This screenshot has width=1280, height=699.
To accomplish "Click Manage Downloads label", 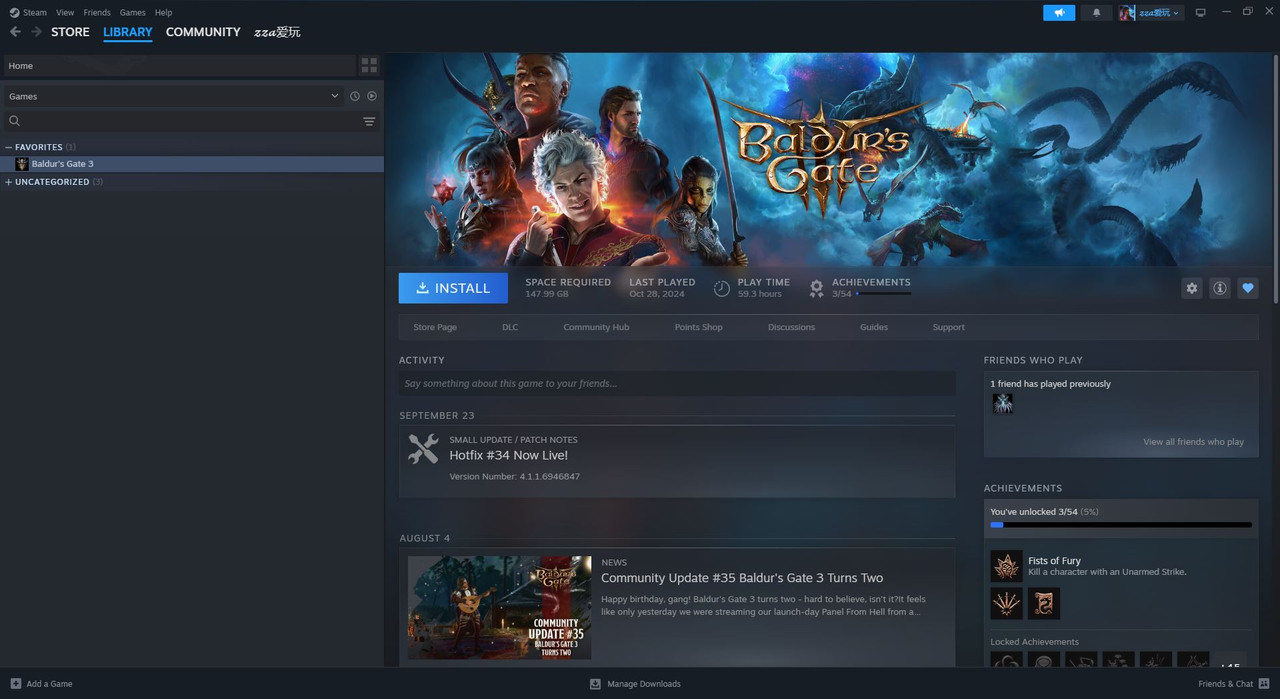I will (x=644, y=684).
